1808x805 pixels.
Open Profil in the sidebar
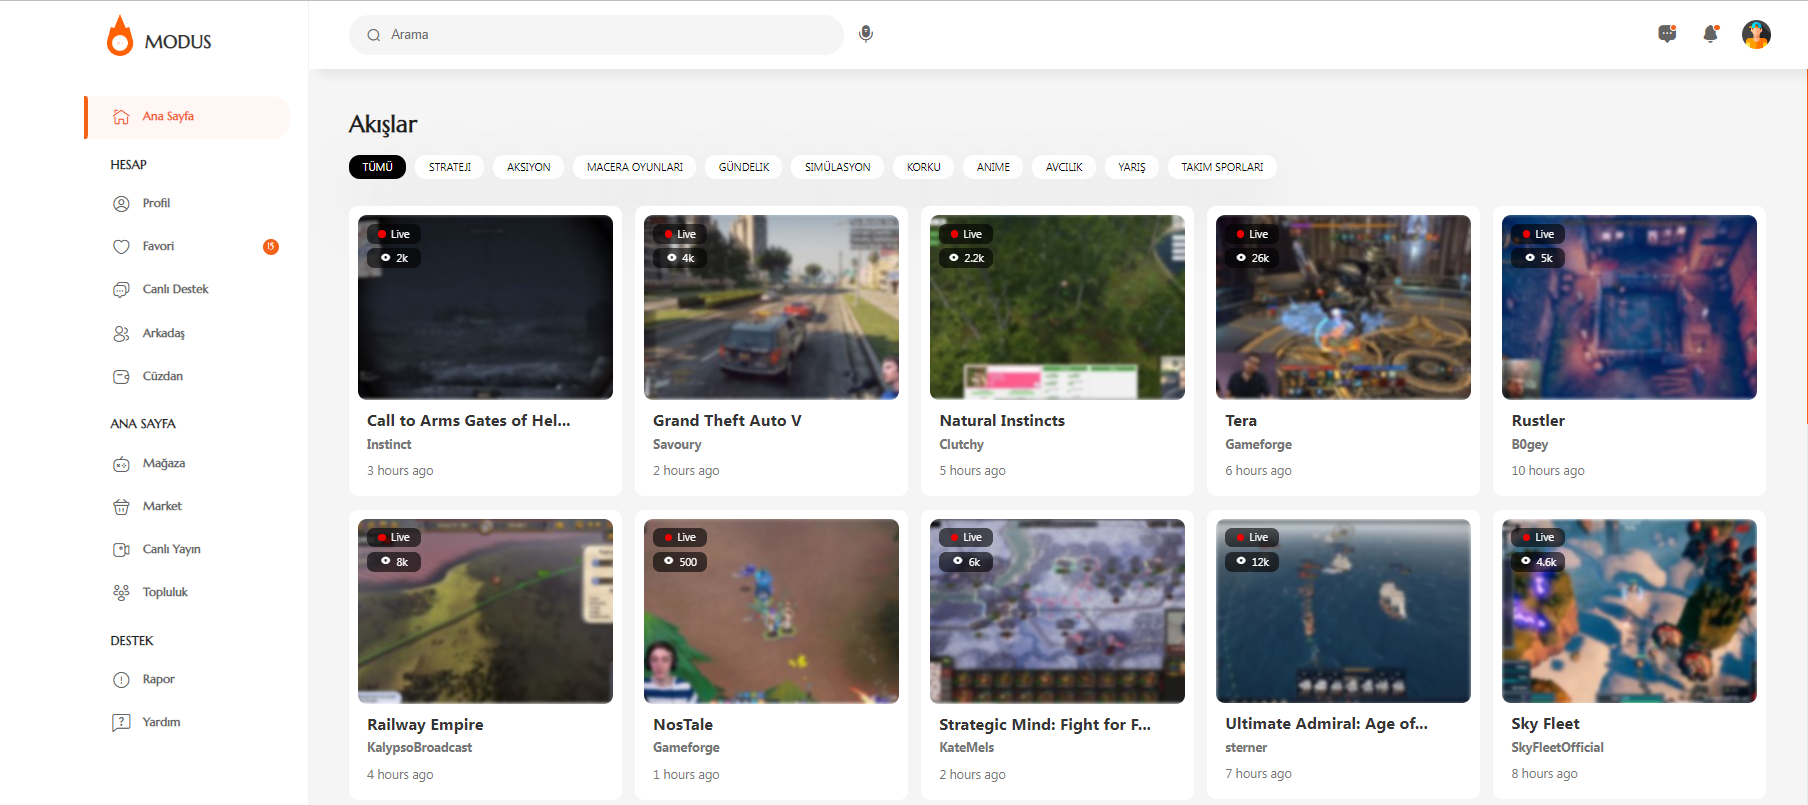point(156,204)
